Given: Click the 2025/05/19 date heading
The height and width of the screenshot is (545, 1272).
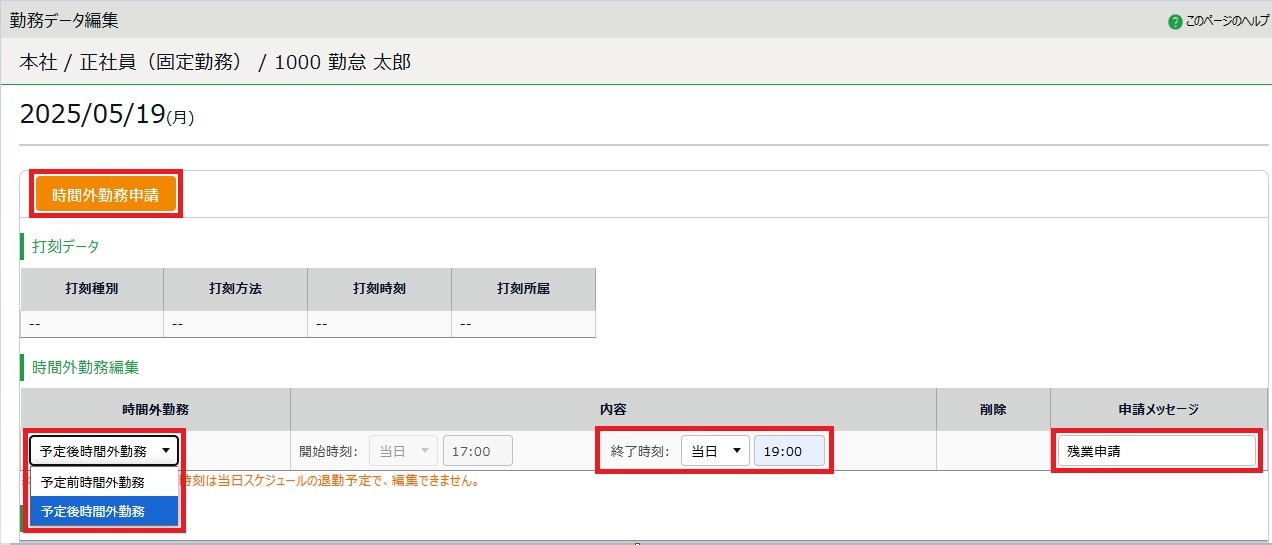Looking at the screenshot, I should click(x=92, y=114).
